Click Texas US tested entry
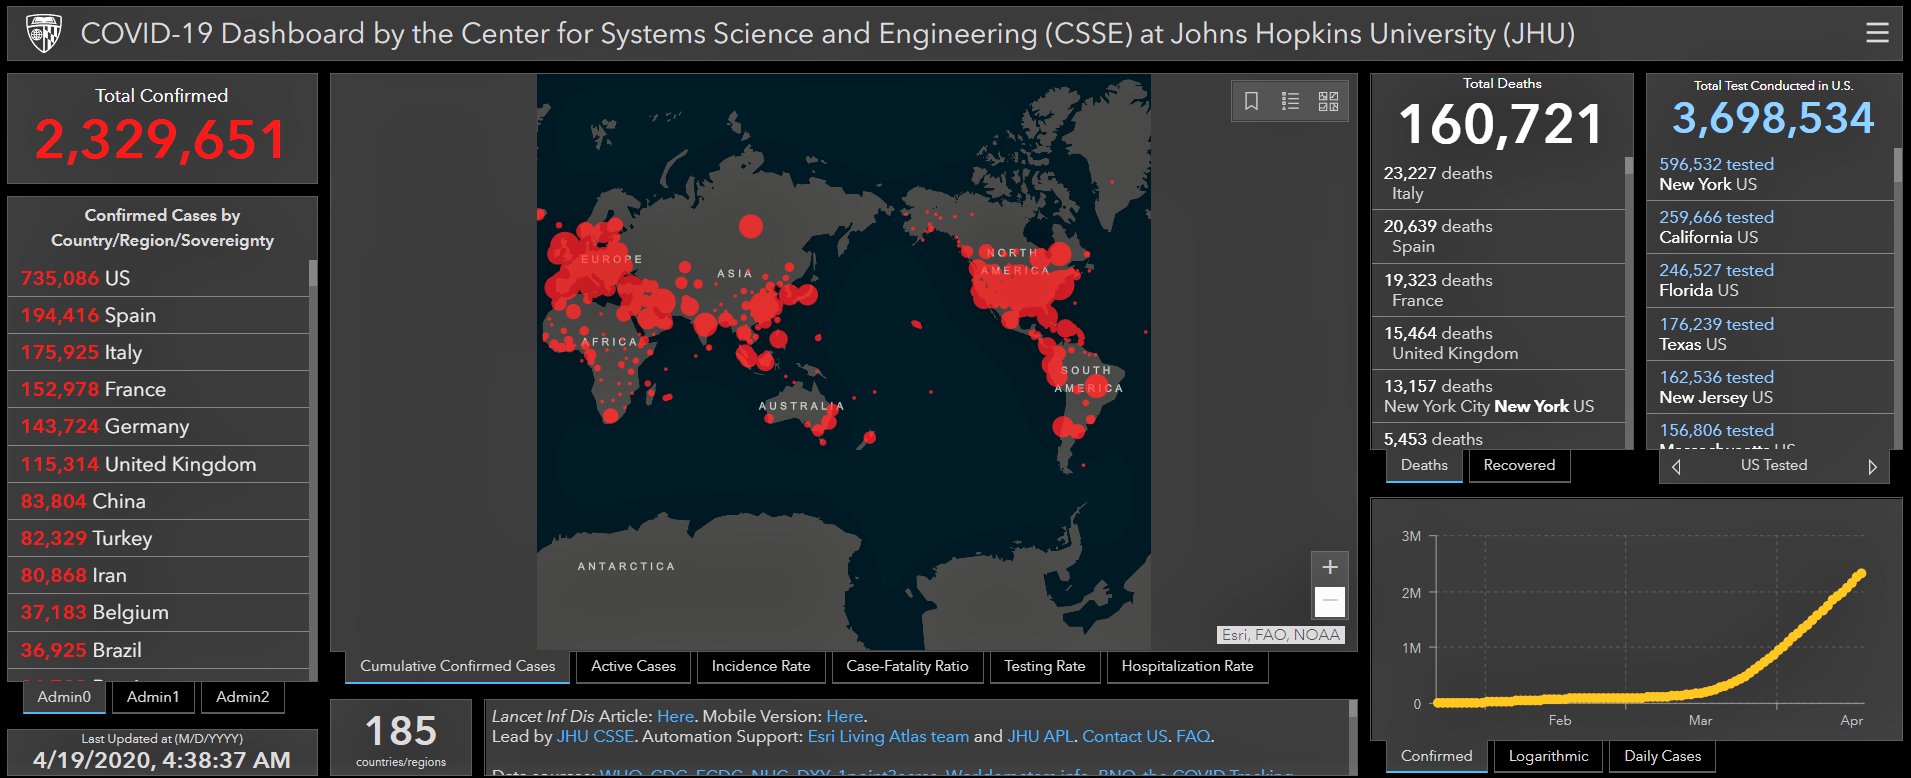 (x=1770, y=334)
